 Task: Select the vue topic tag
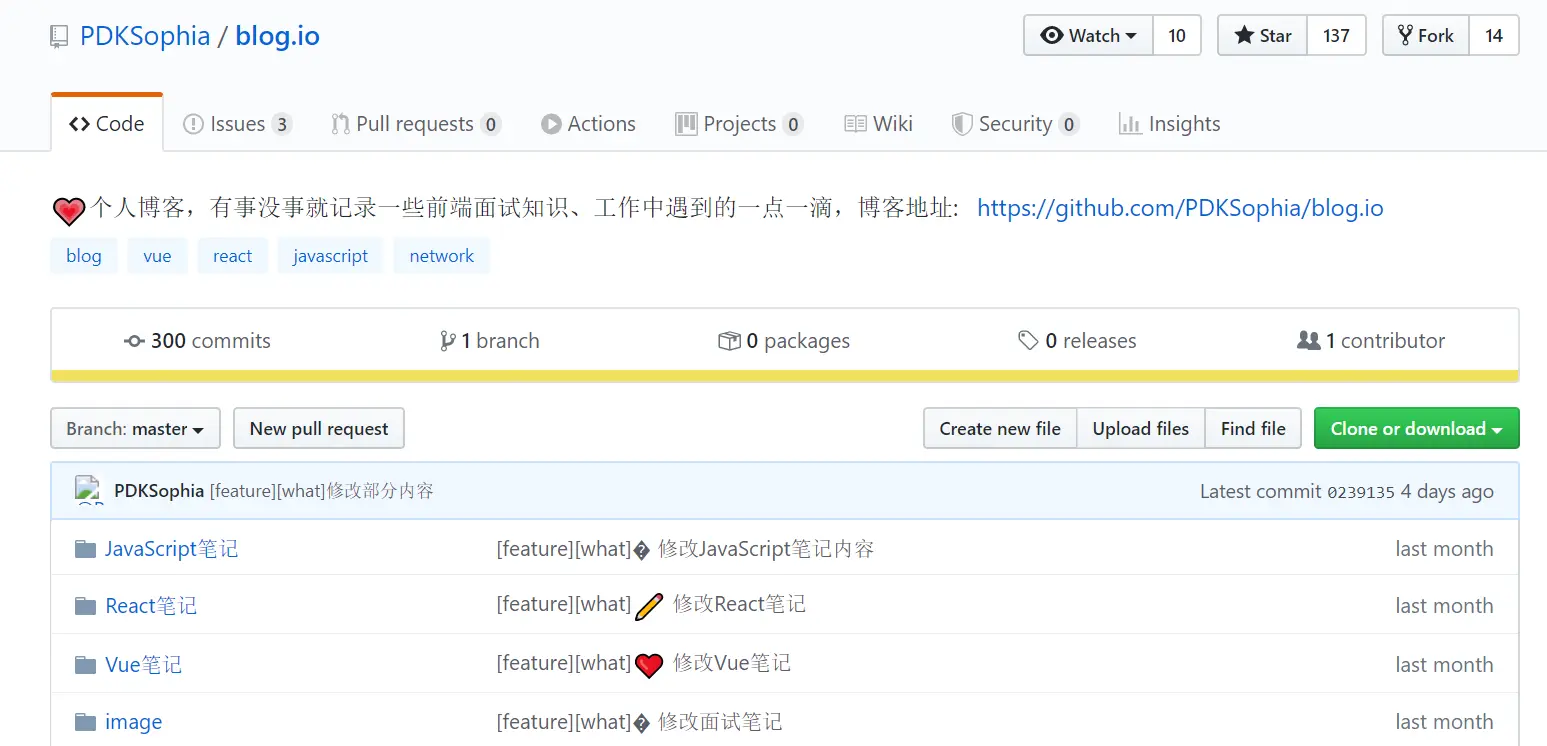(157, 256)
